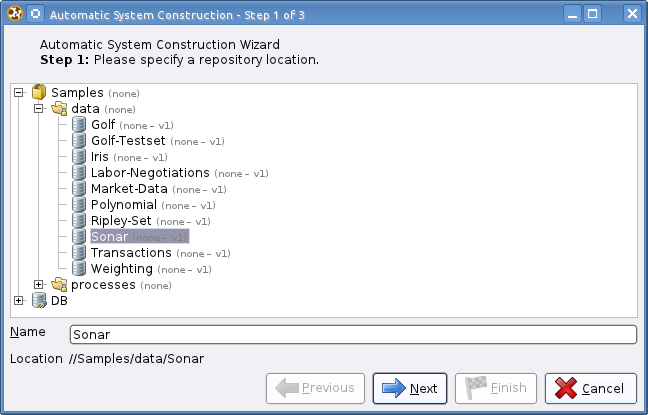Screen dimensions: 648x415
Task: Cancel the construction wizard
Action: tap(591, 388)
